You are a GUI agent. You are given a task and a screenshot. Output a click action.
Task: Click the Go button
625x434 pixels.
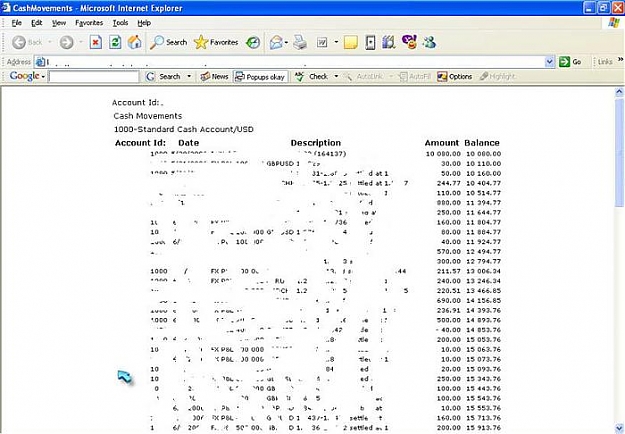click(570, 62)
